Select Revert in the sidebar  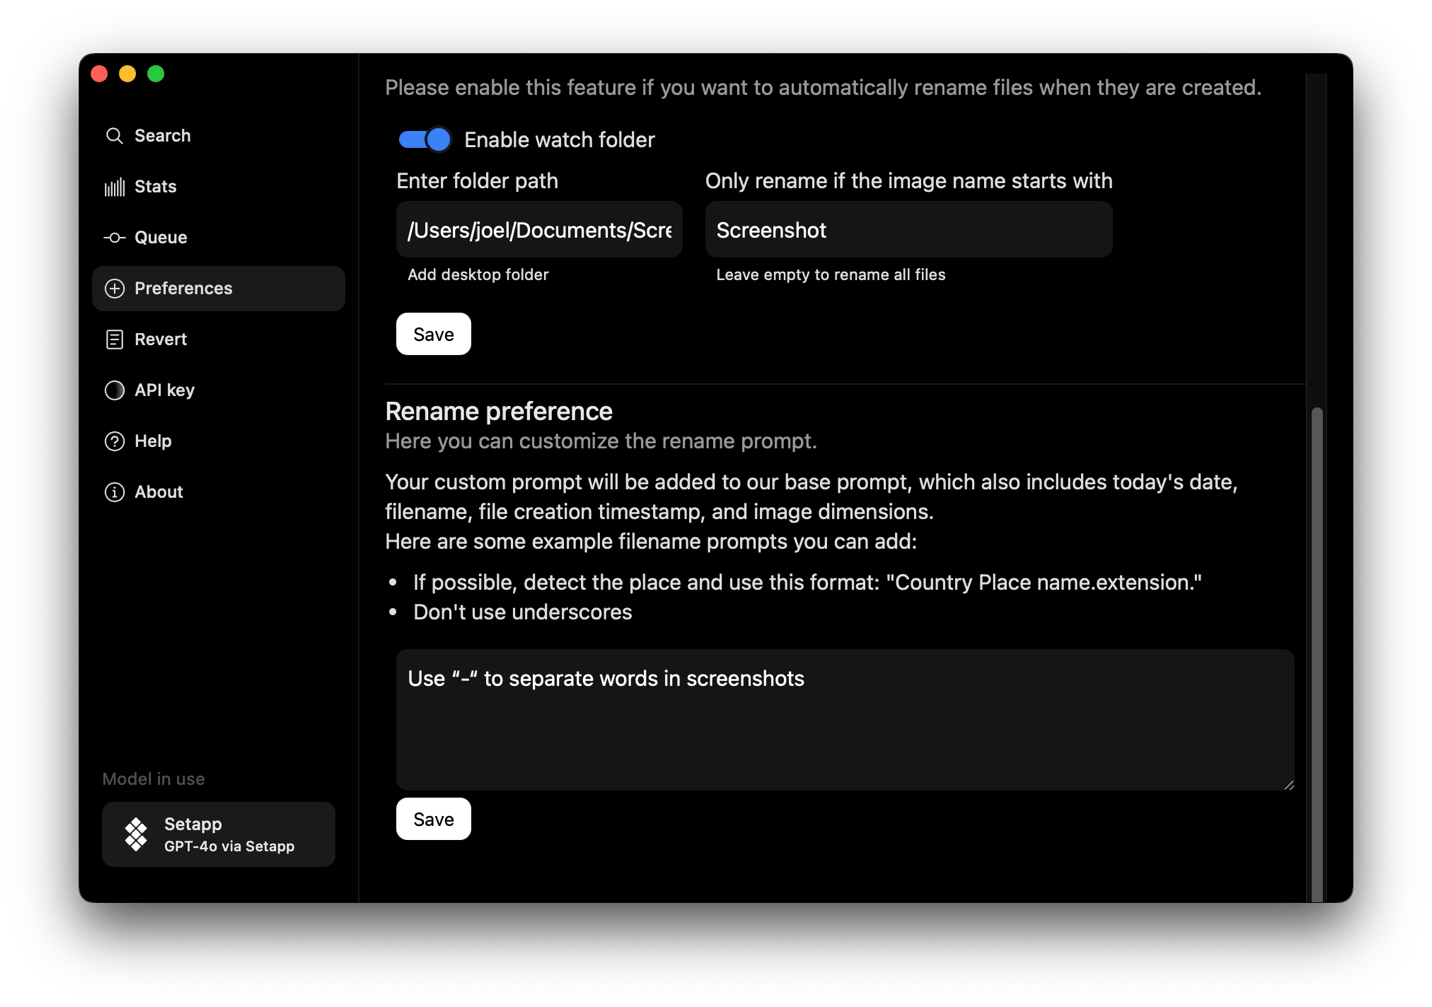(161, 339)
